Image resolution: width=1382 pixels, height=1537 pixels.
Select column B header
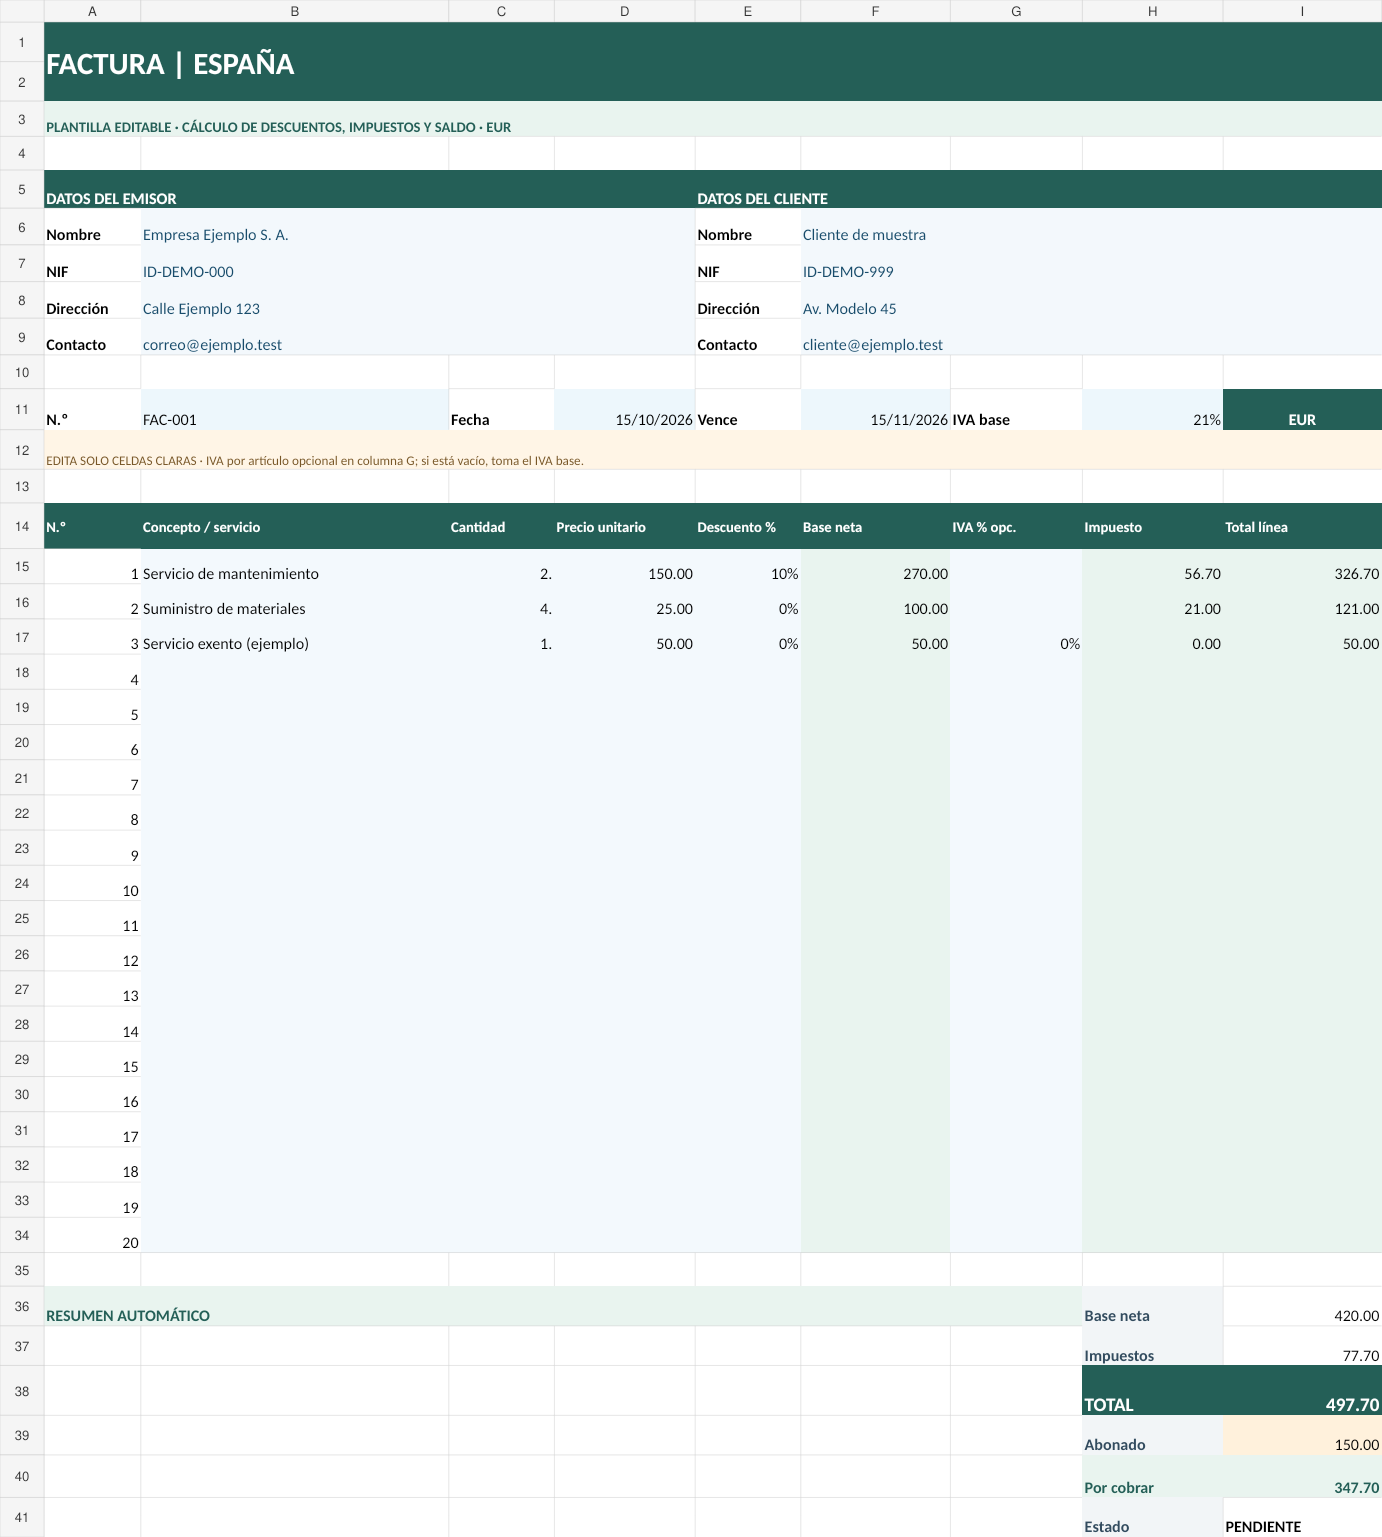(295, 11)
